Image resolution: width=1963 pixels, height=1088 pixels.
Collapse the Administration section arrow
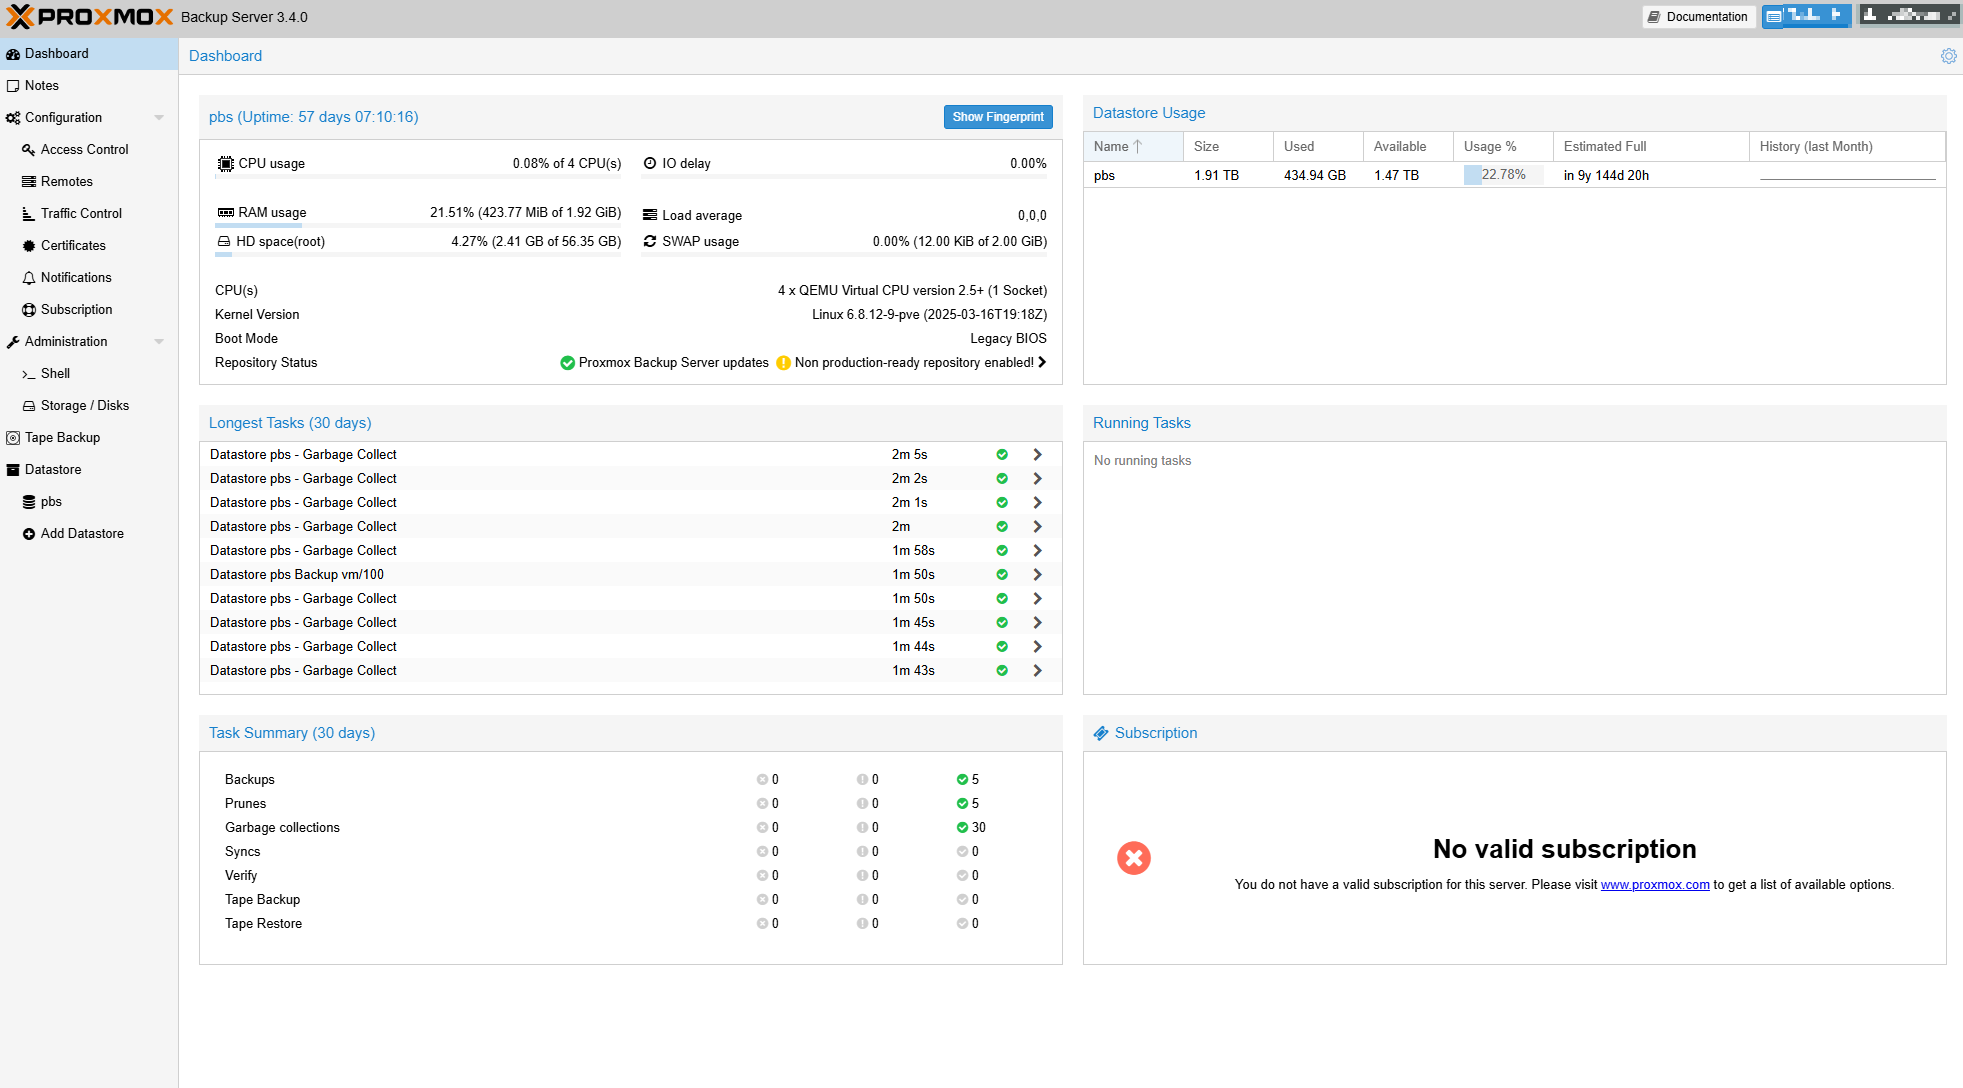pyautogui.click(x=159, y=342)
